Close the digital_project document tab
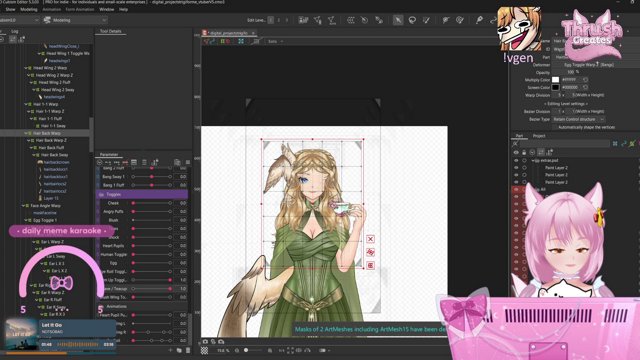 (x=253, y=33)
